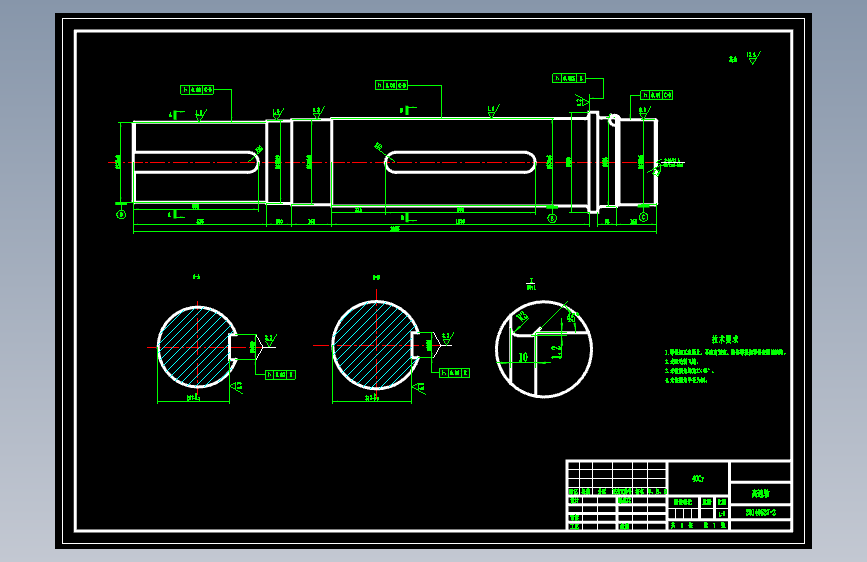
Task: Click the label above the detail view circle
Action: [531, 284]
